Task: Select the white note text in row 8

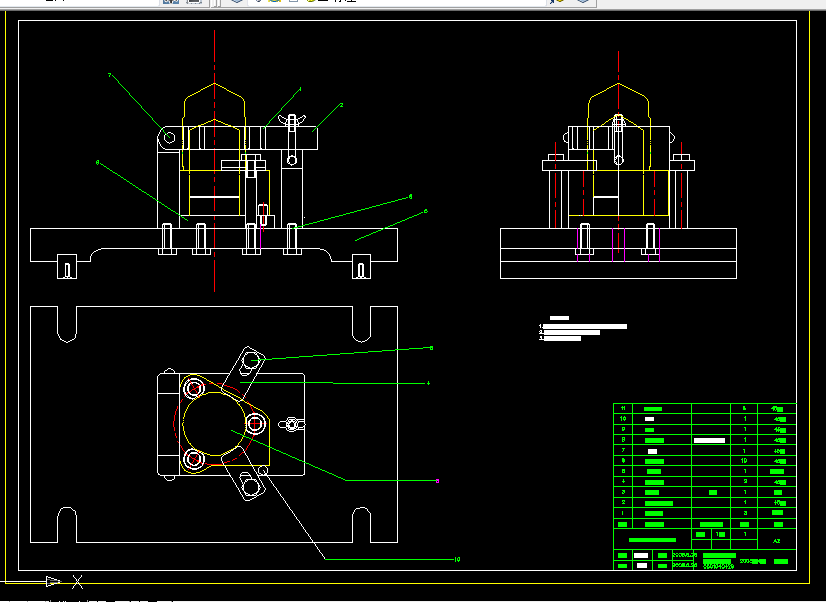Action: 709,440
